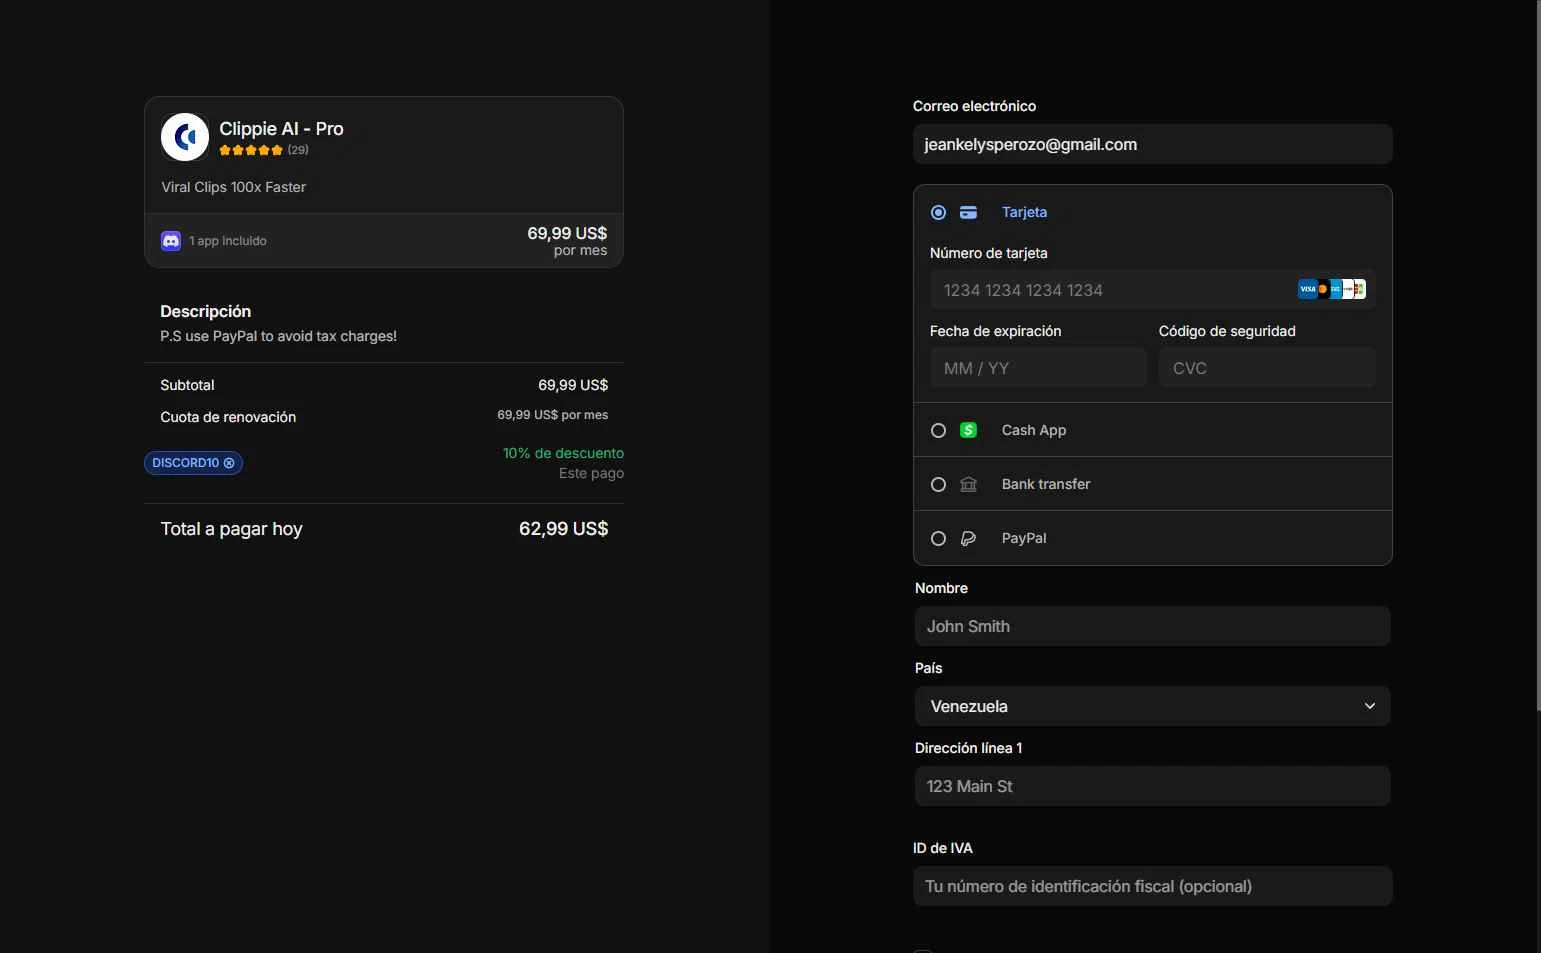
Task: Click the ID de IVA tax number field
Action: (x=1152, y=886)
